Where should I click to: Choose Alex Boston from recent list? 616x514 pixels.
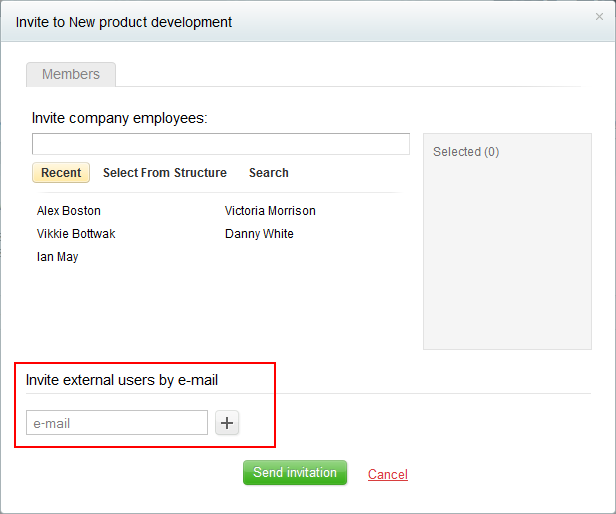coord(69,211)
